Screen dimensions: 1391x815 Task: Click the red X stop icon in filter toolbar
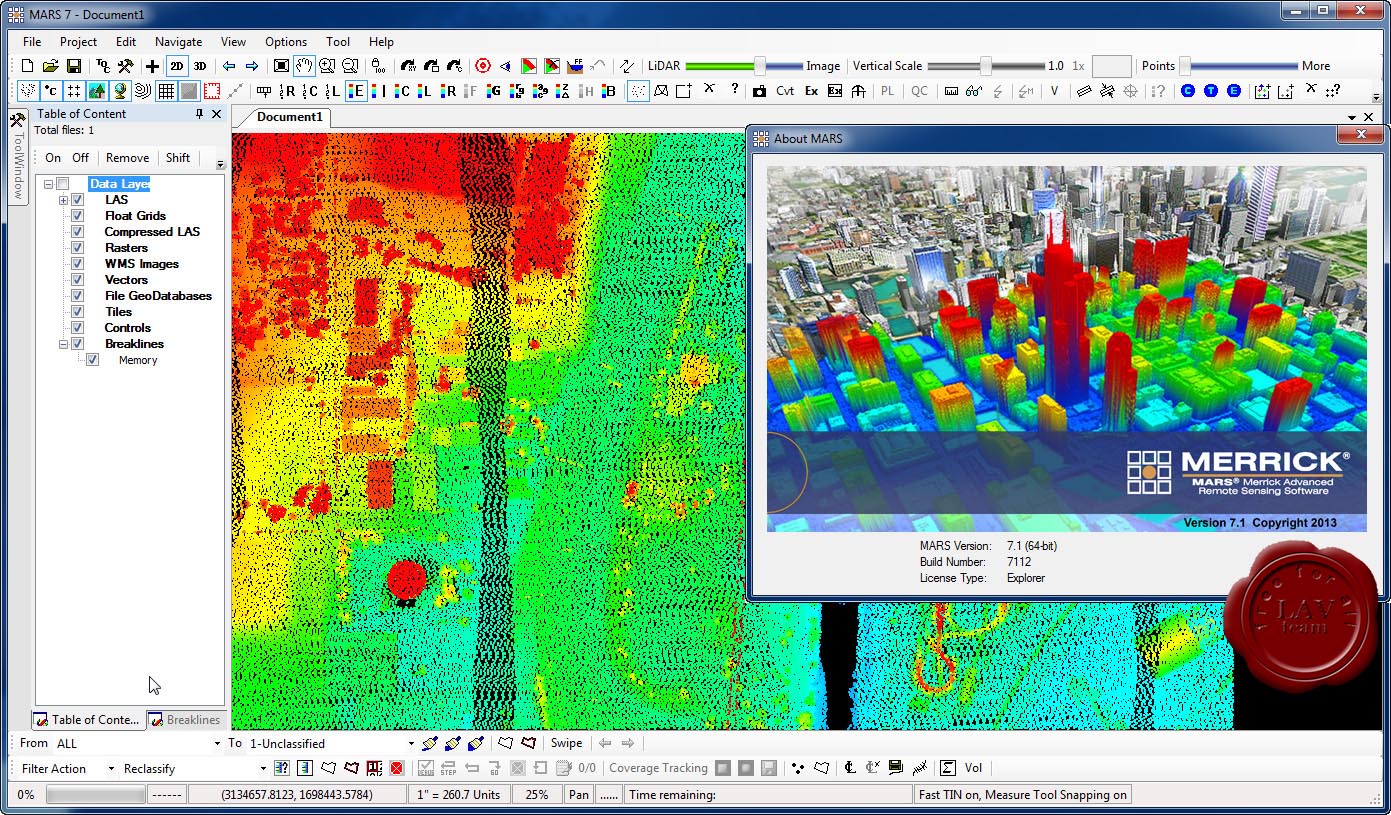[397, 768]
